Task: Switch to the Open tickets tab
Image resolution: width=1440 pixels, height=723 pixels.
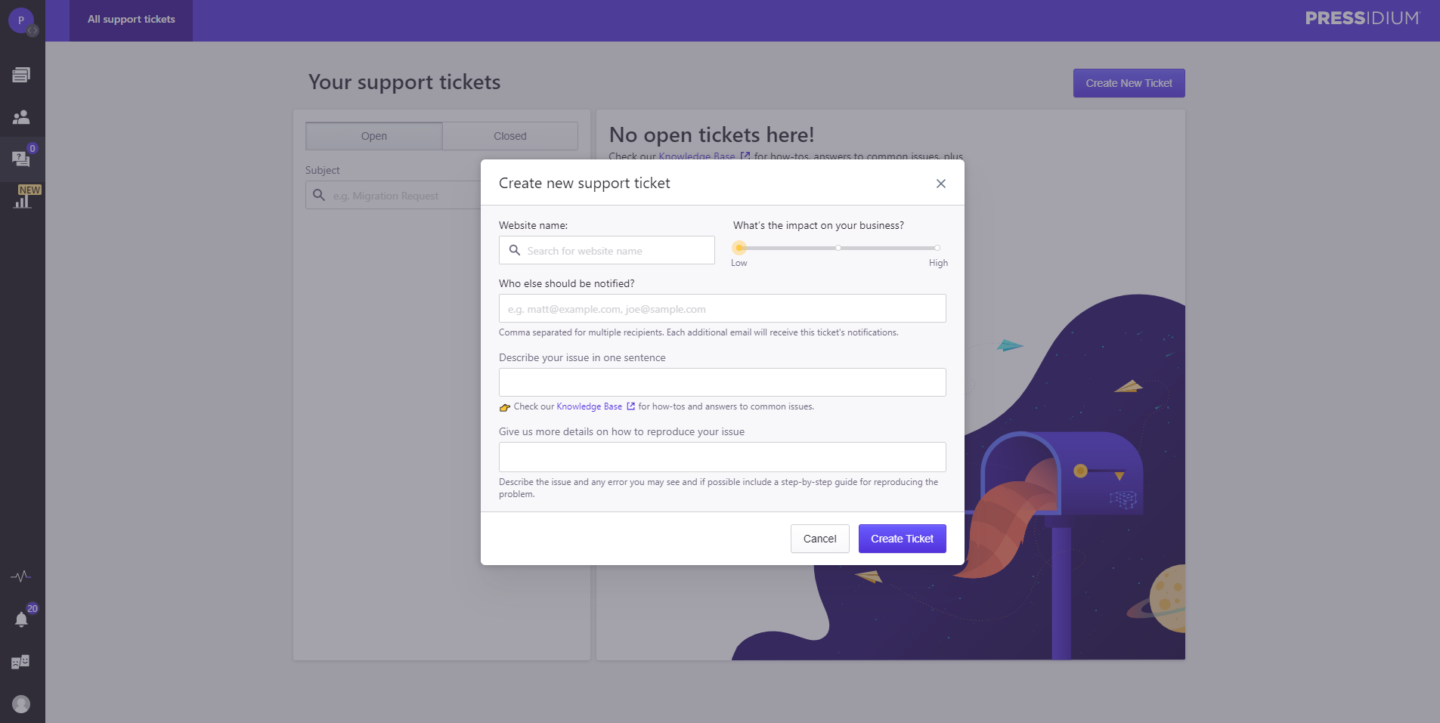Action: pyautogui.click(x=374, y=136)
